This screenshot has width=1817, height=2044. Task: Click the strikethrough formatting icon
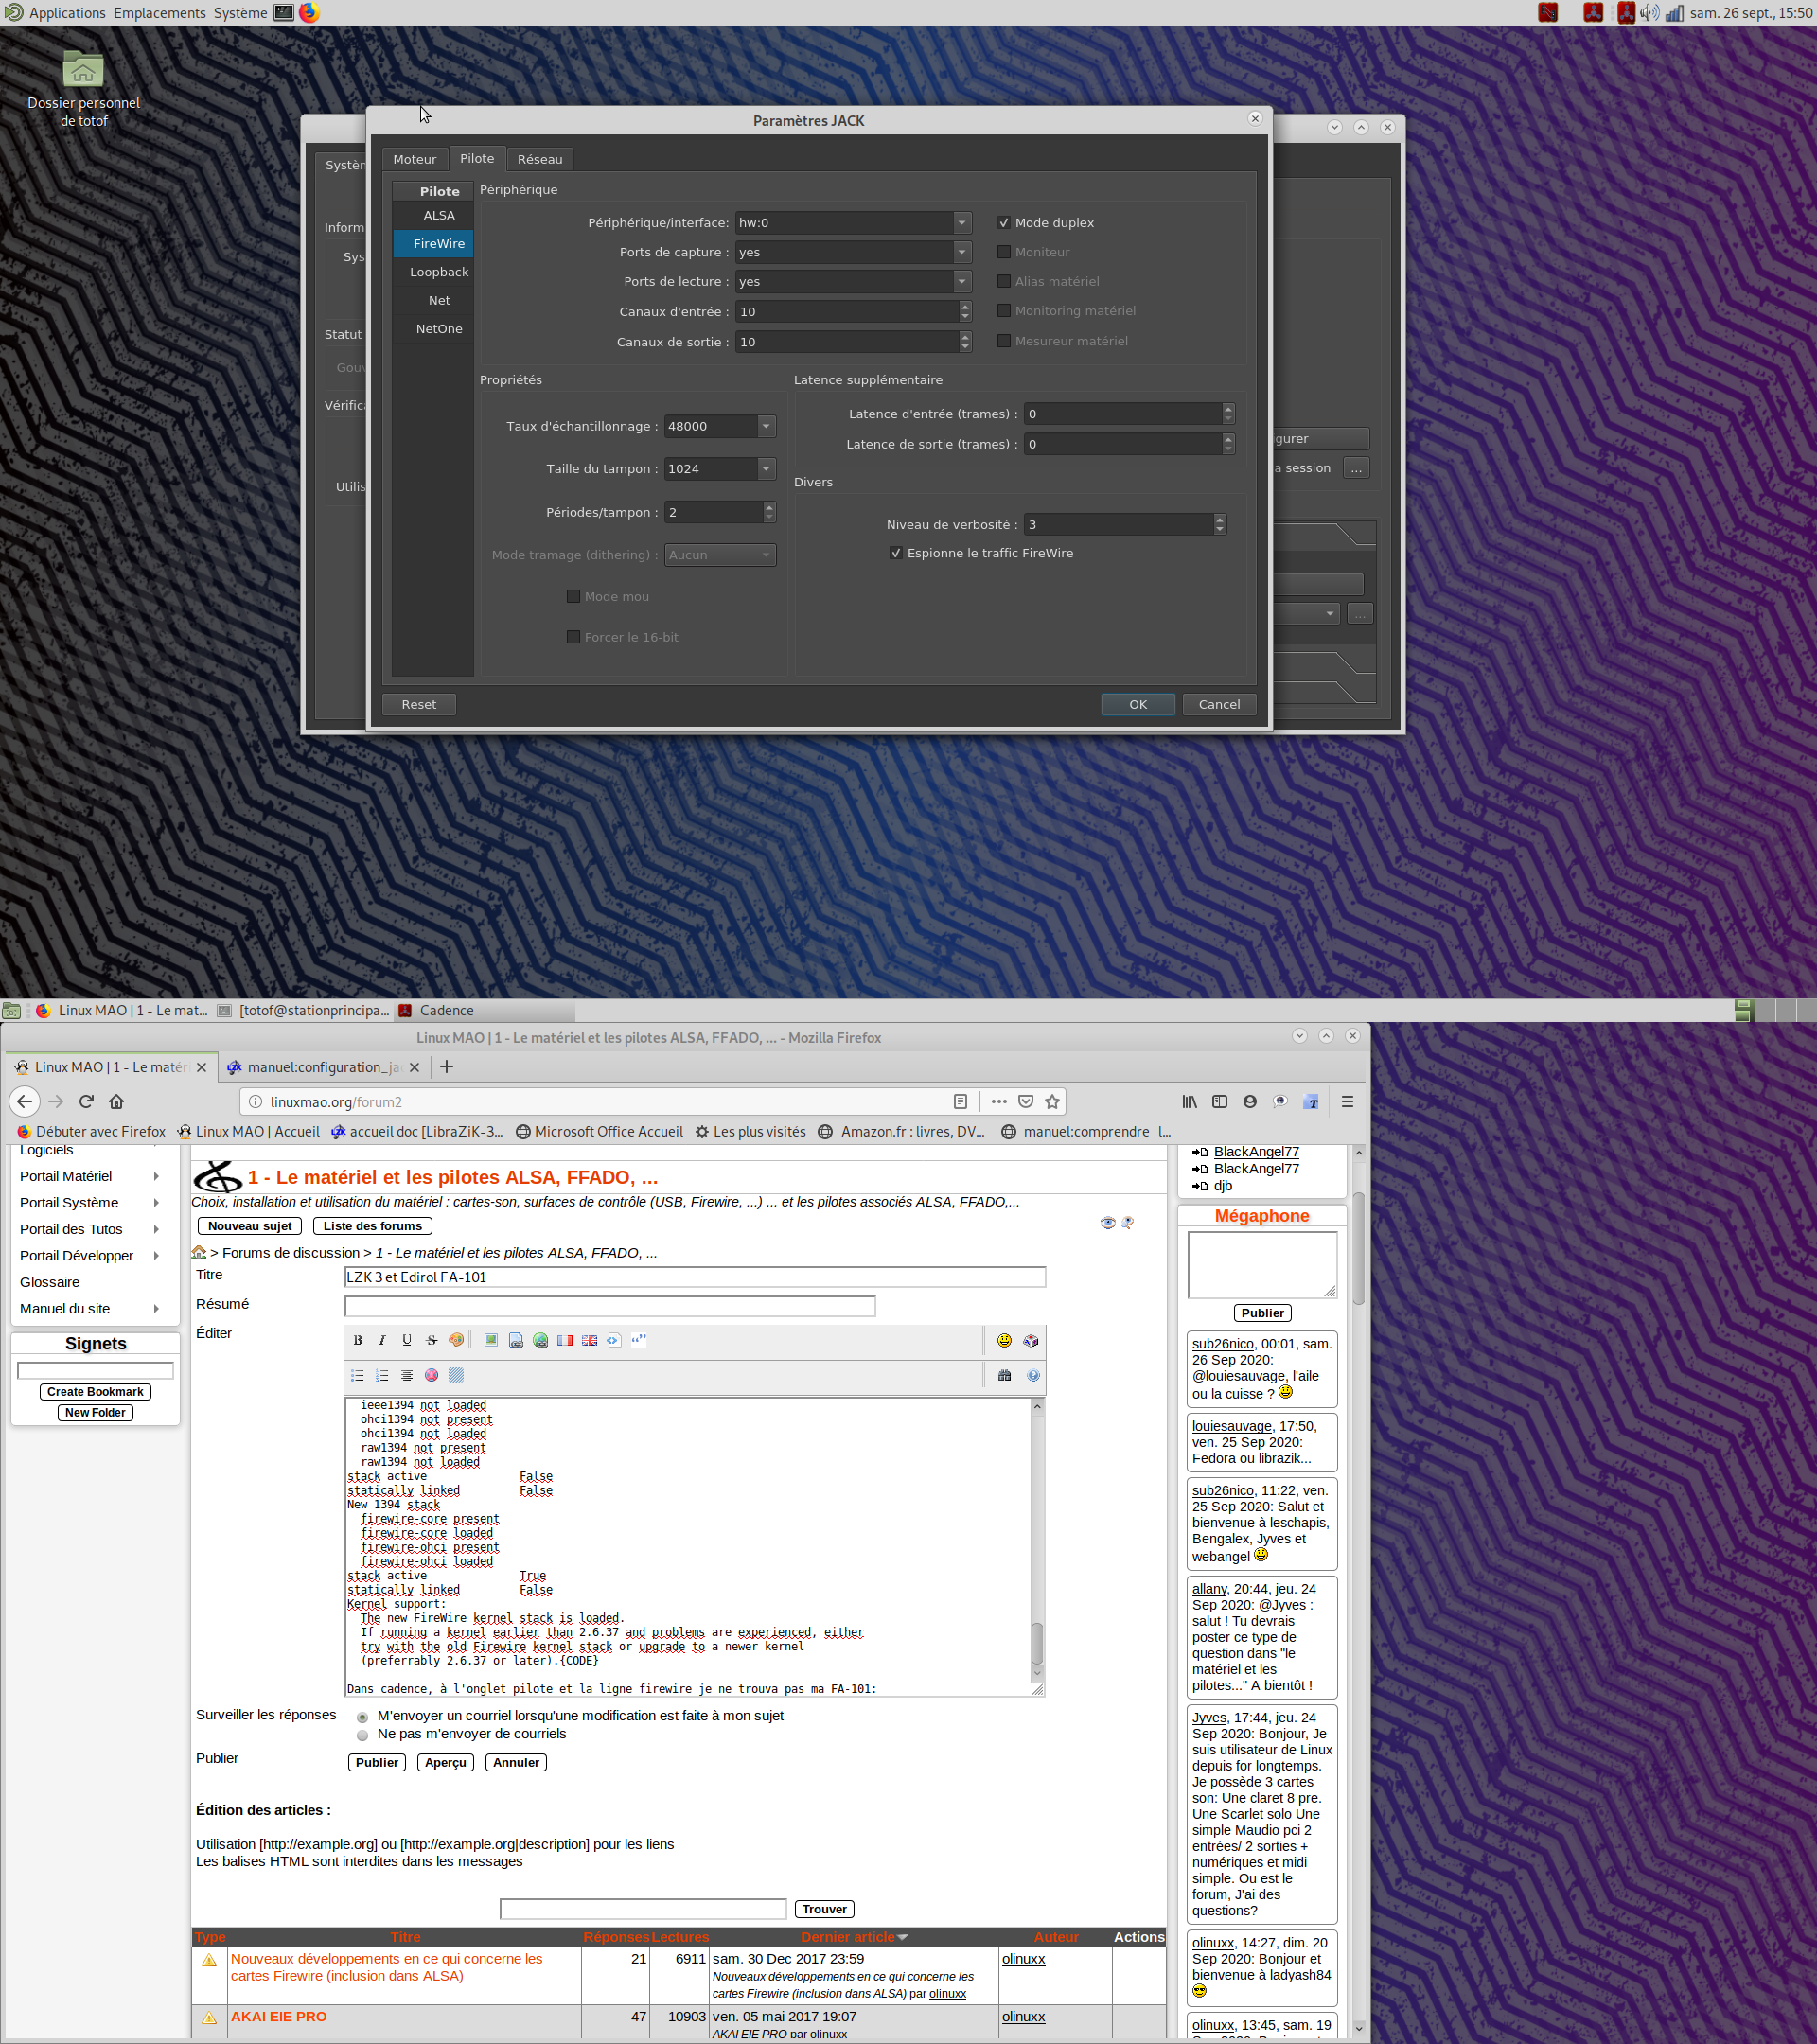click(431, 1340)
